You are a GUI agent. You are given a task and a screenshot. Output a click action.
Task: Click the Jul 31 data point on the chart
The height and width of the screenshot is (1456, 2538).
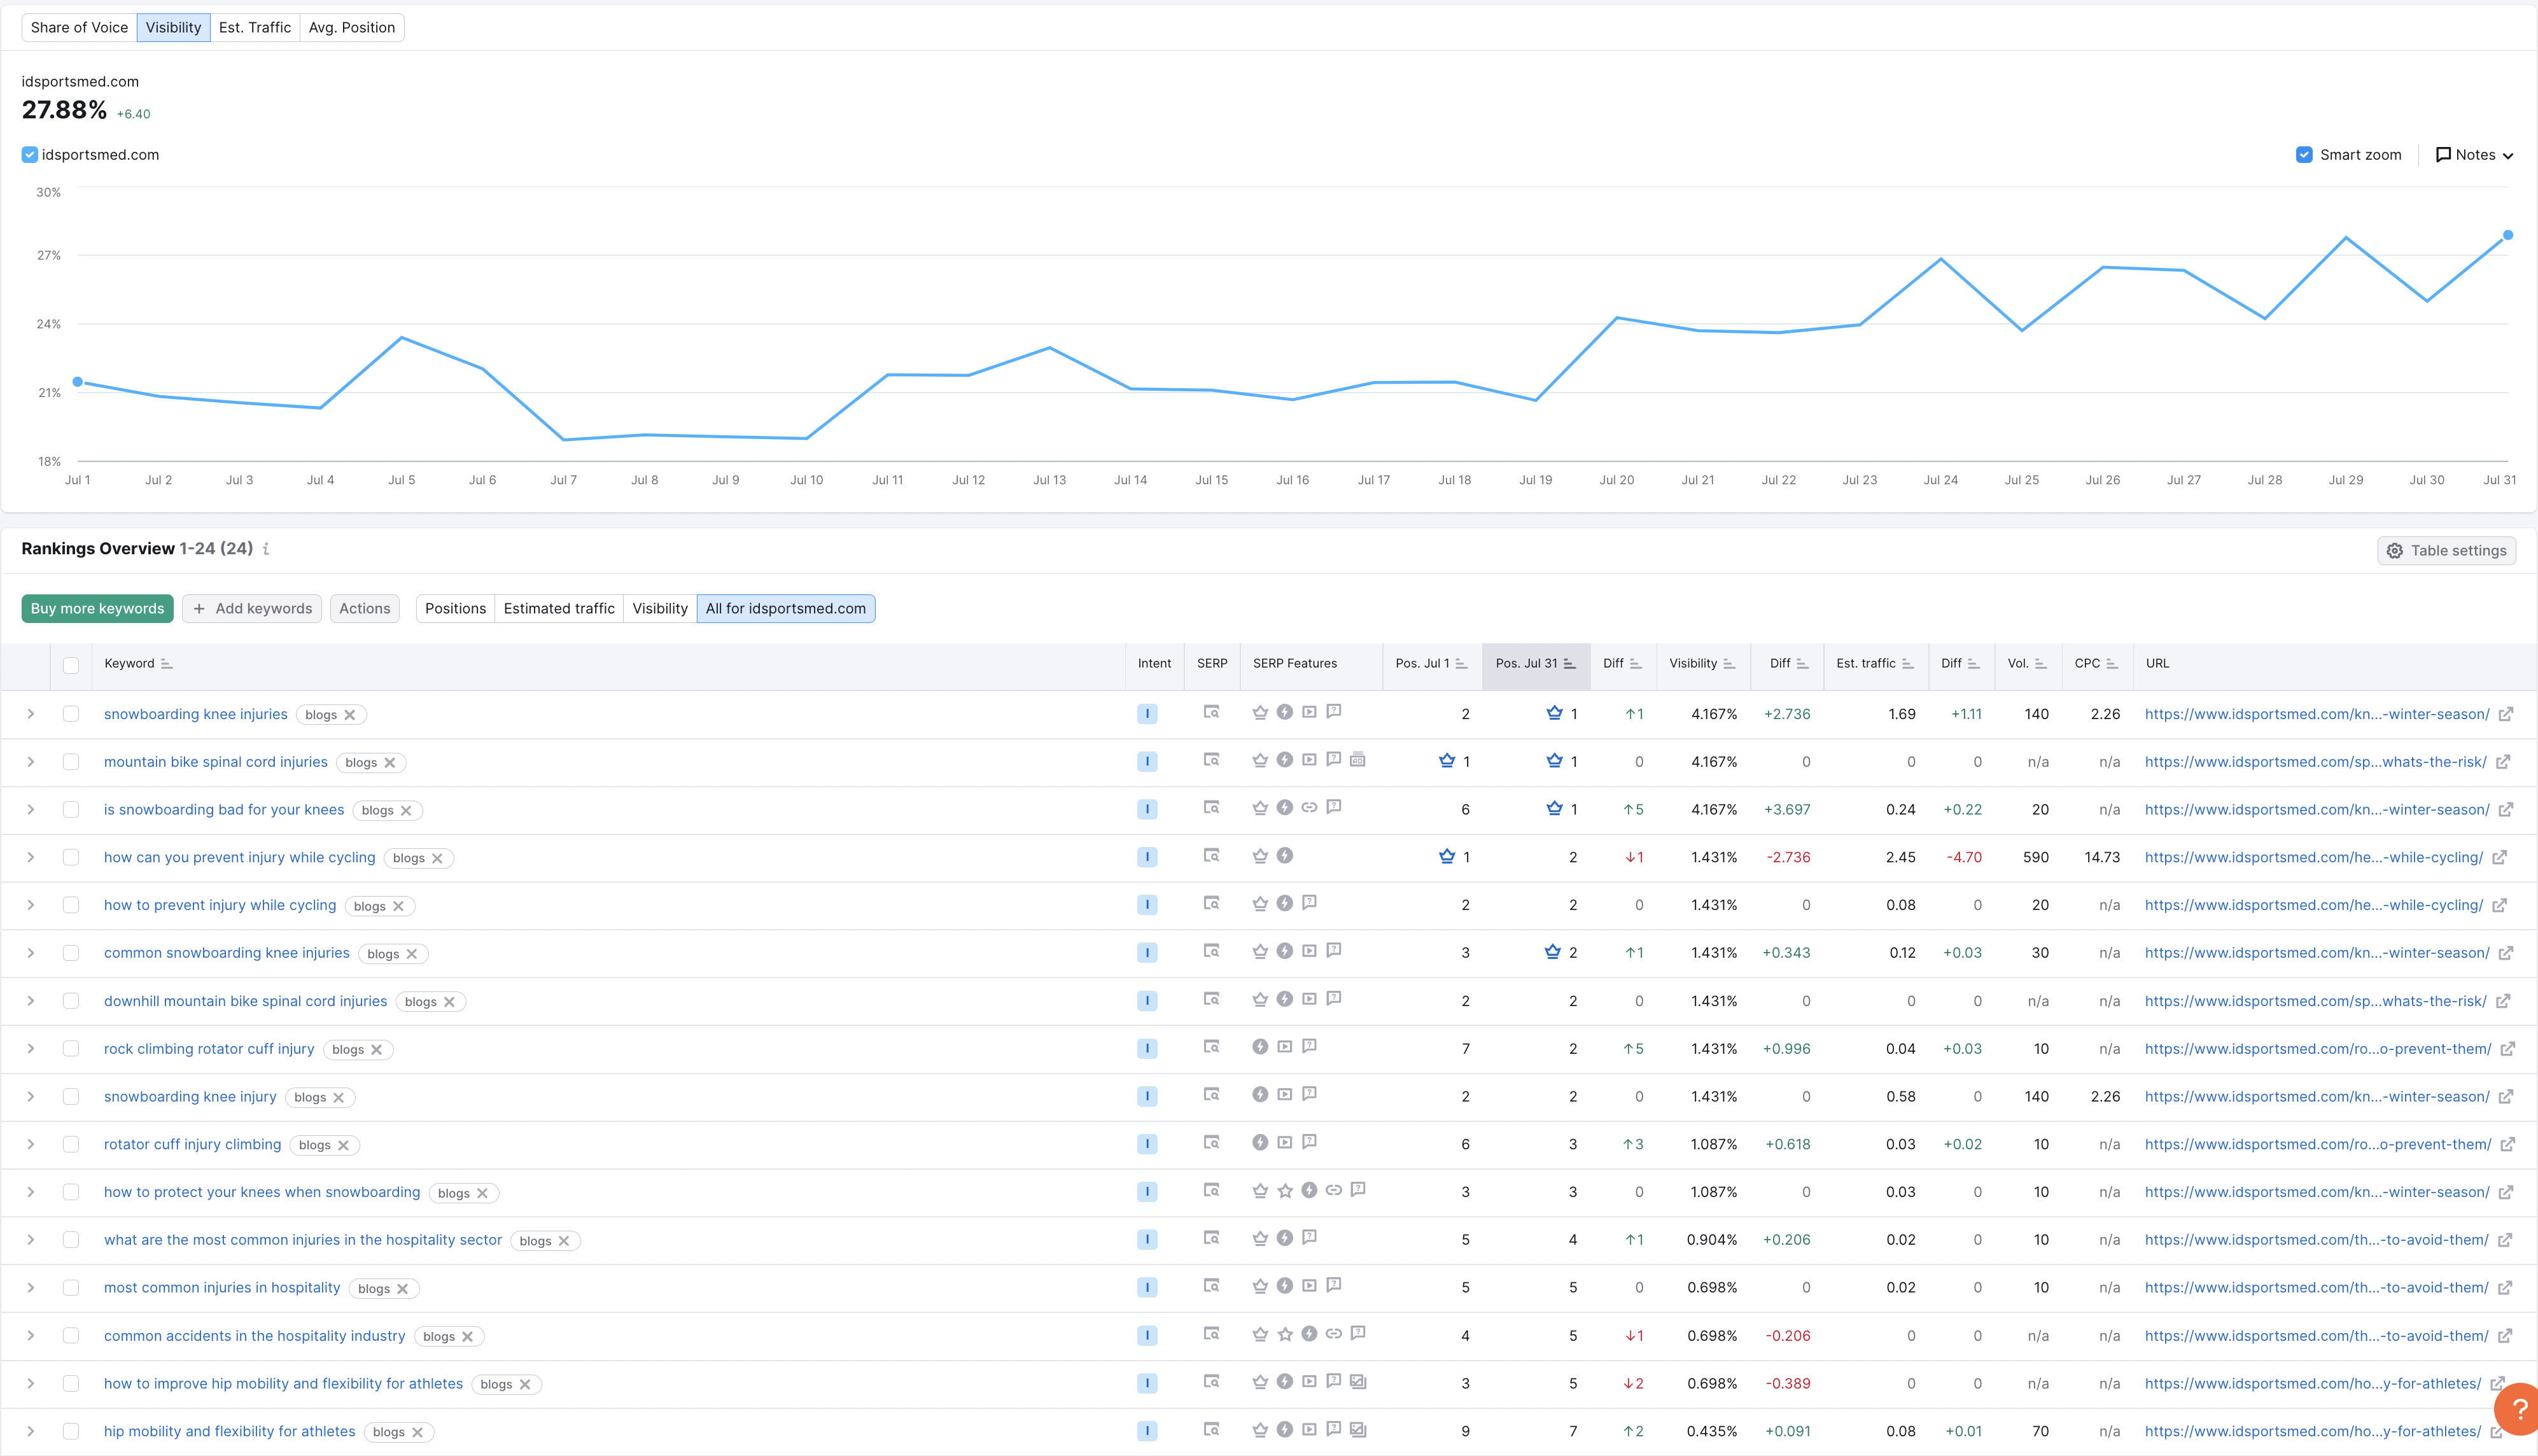[x=2507, y=236]
